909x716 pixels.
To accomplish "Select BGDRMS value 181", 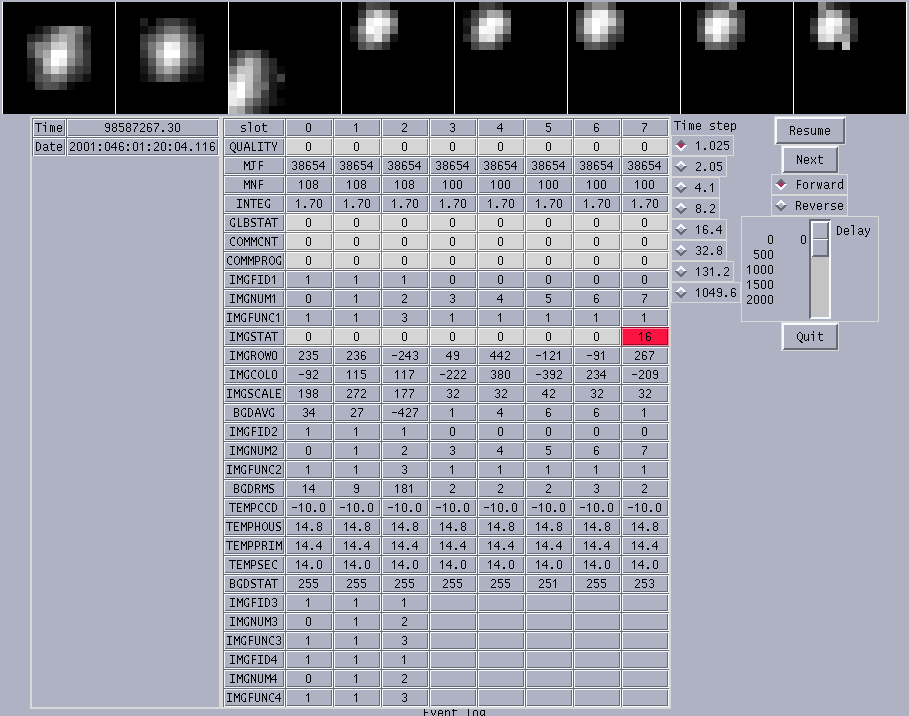I will coord(404,489).
